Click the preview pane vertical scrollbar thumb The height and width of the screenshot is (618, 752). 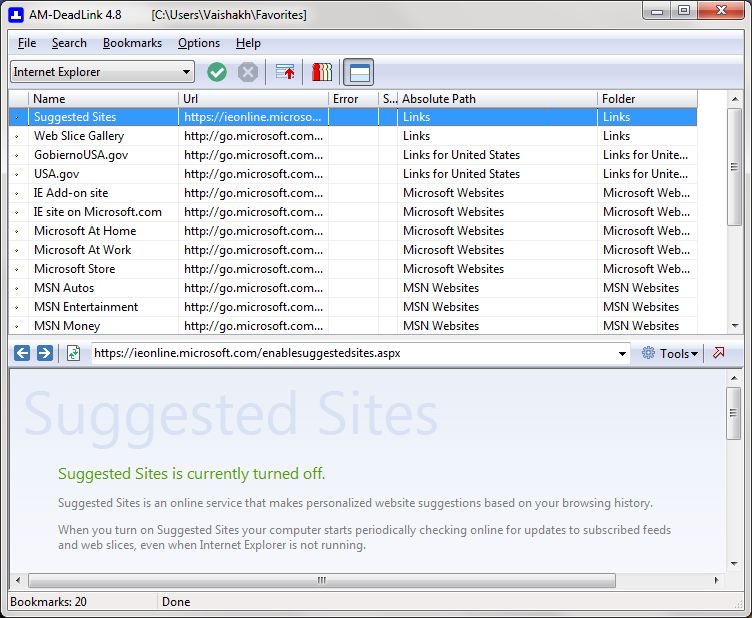(x=734, y=413)
